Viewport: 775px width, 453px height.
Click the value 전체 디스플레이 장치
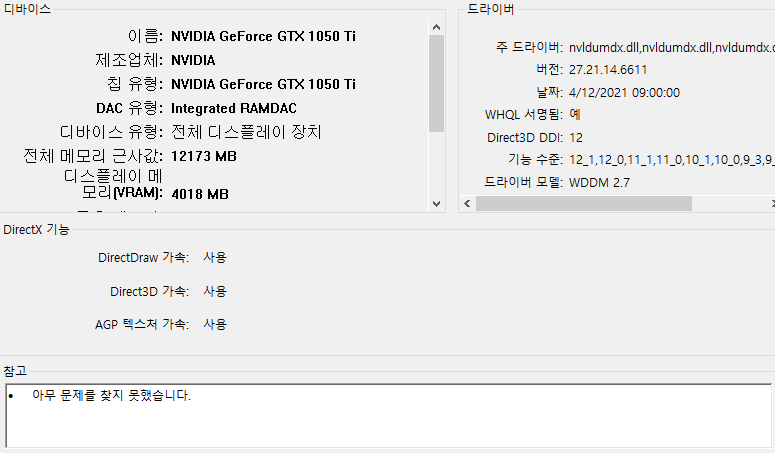tap(246, 132)
